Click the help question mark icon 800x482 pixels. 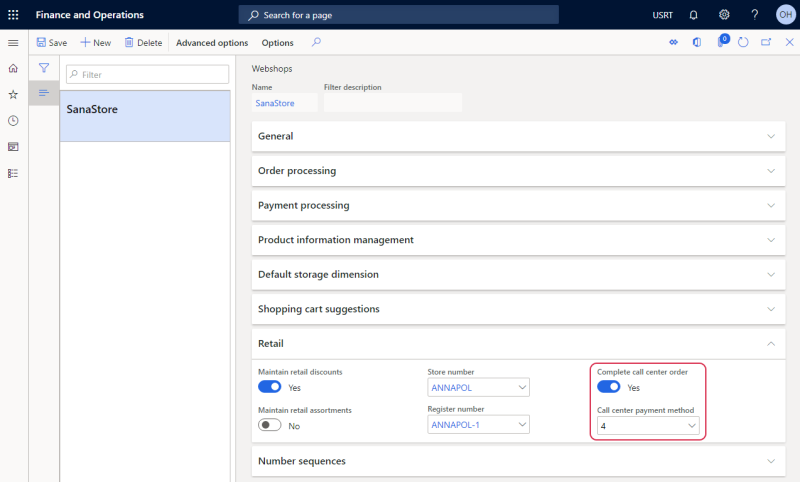(755, 15)
